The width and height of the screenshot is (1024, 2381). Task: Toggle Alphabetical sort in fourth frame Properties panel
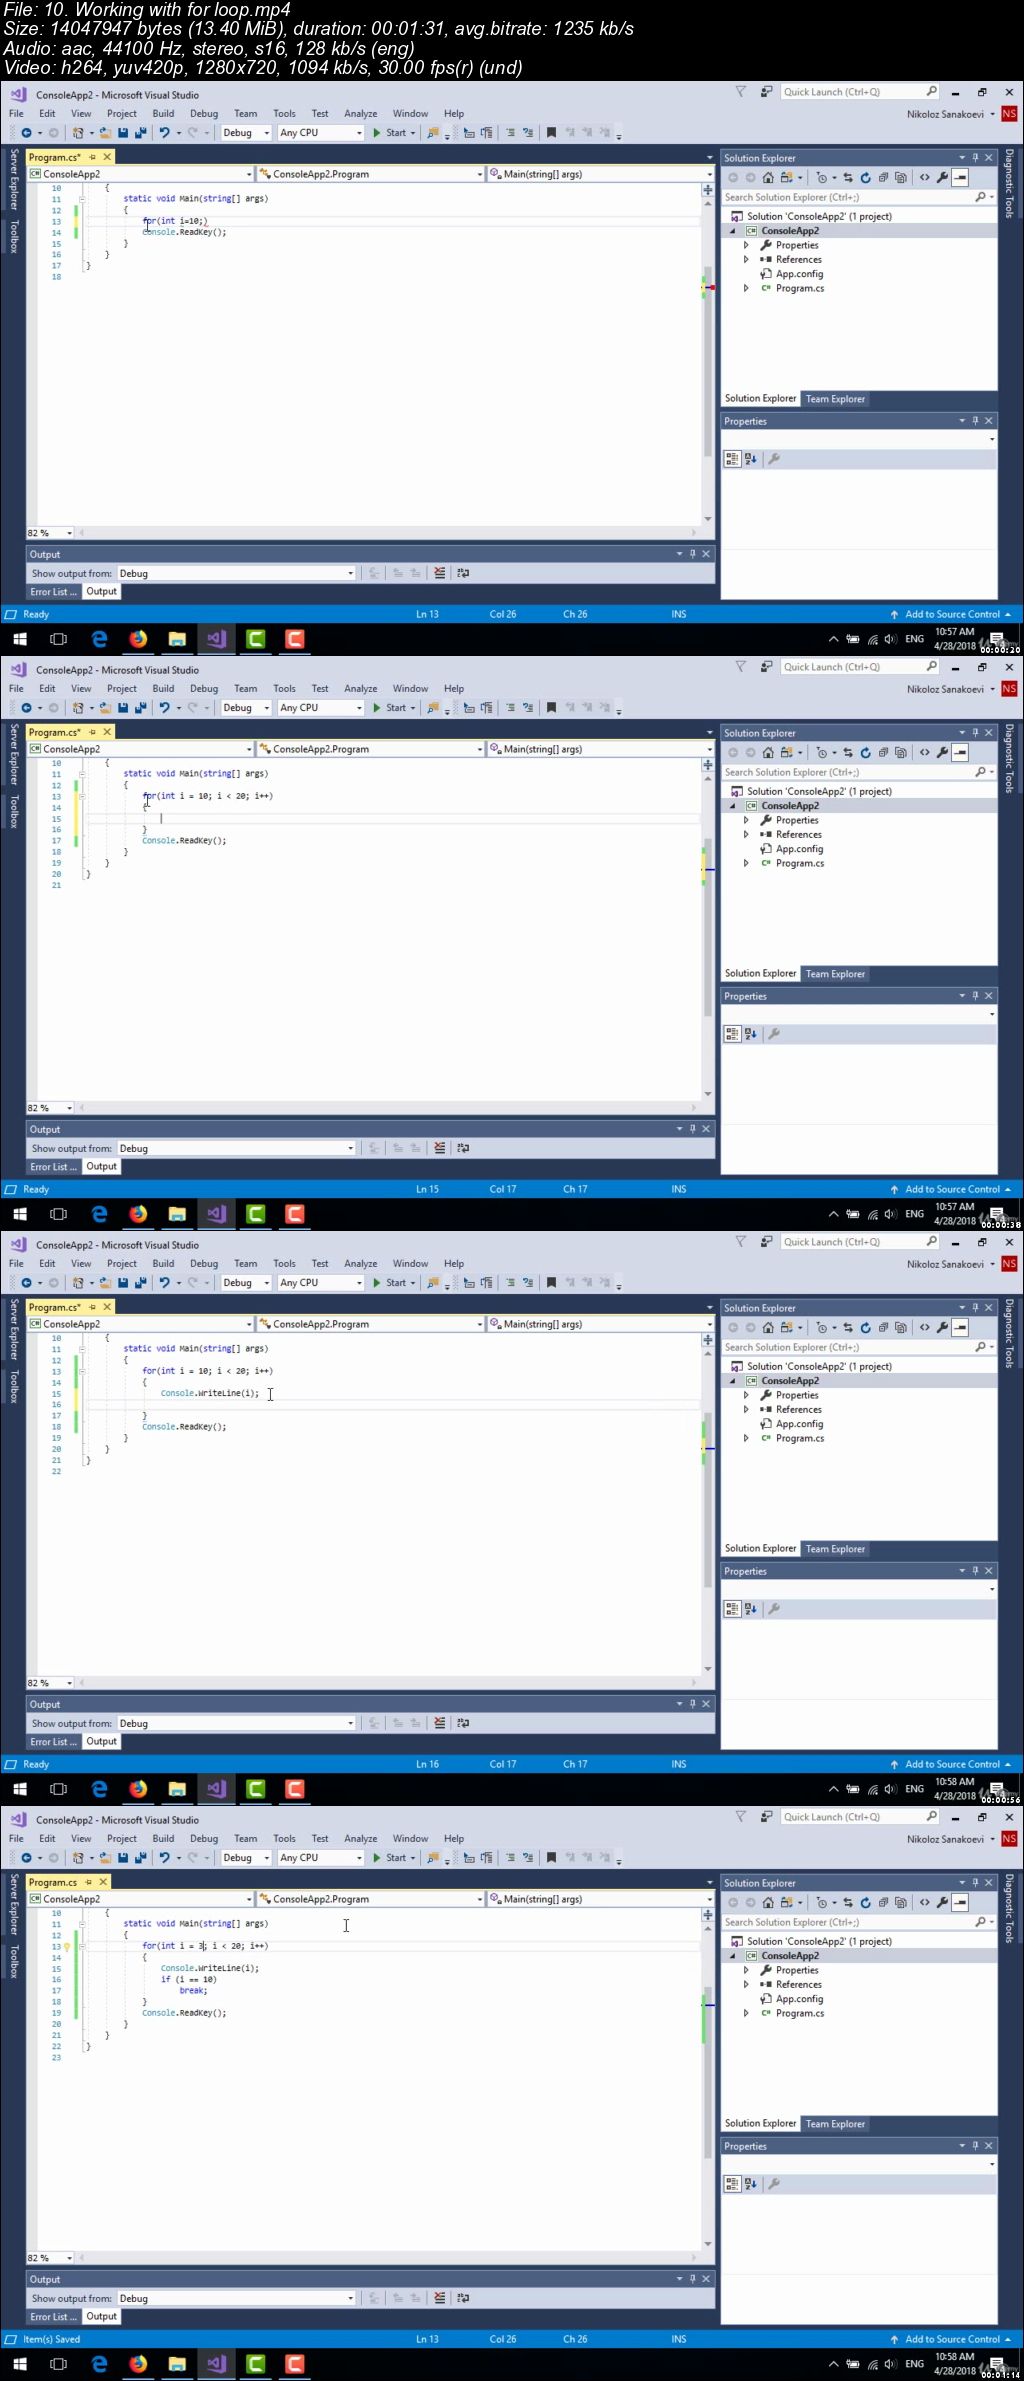coord(751,2184)
